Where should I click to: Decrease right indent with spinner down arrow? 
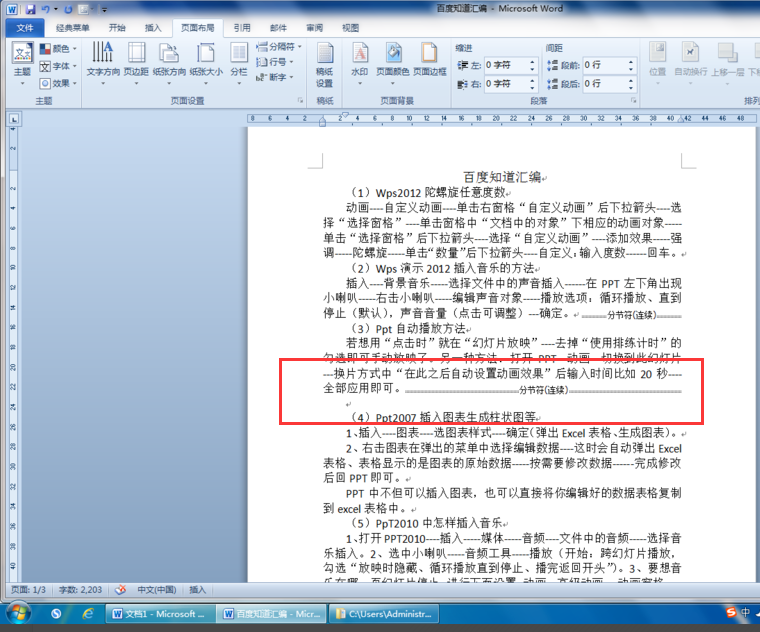532,88
